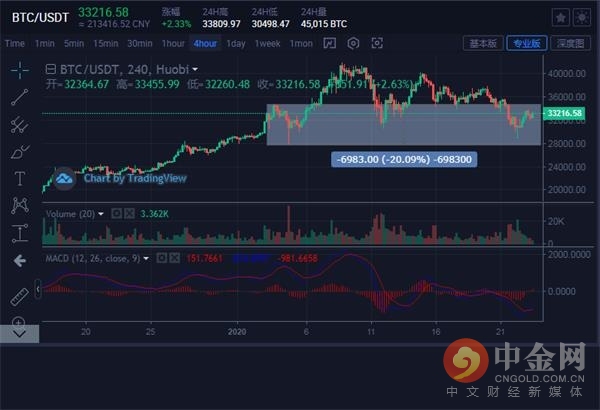Image resolution: width=600 pixels, height=410 pixels.
Task: Select the pitchfork drawing tool
Action: point(20,124)
